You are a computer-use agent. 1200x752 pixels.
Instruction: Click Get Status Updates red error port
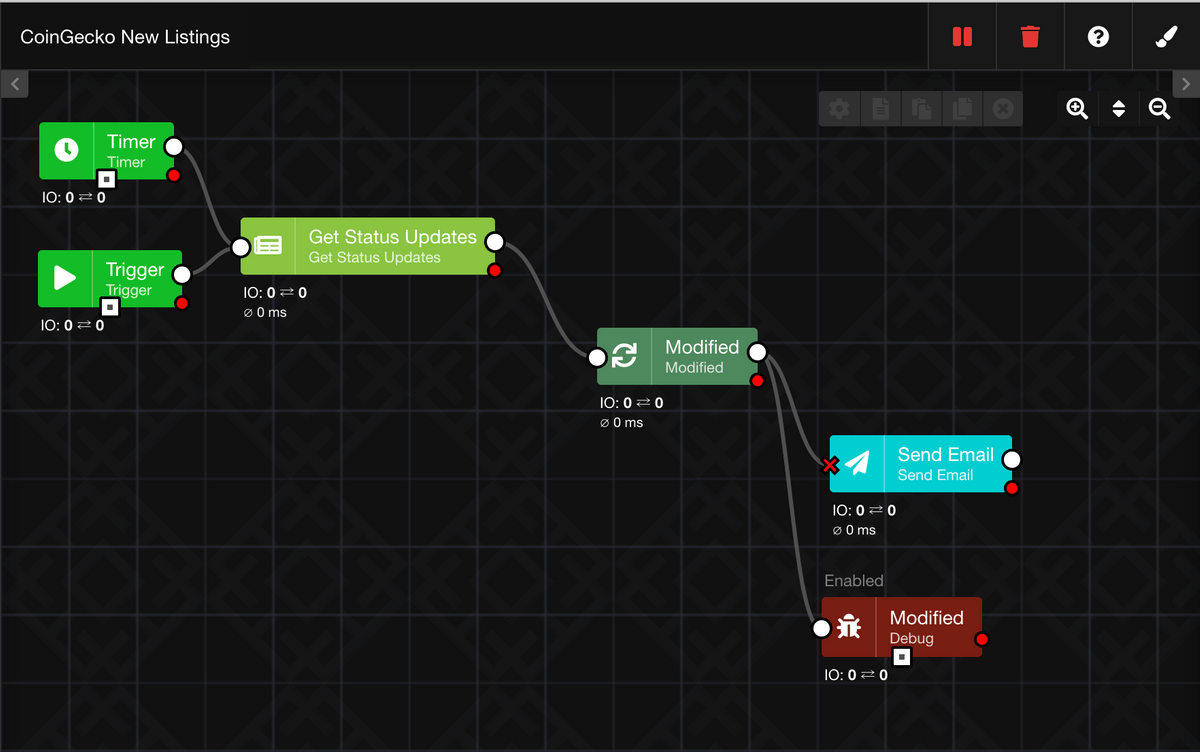tap(494, 270)
